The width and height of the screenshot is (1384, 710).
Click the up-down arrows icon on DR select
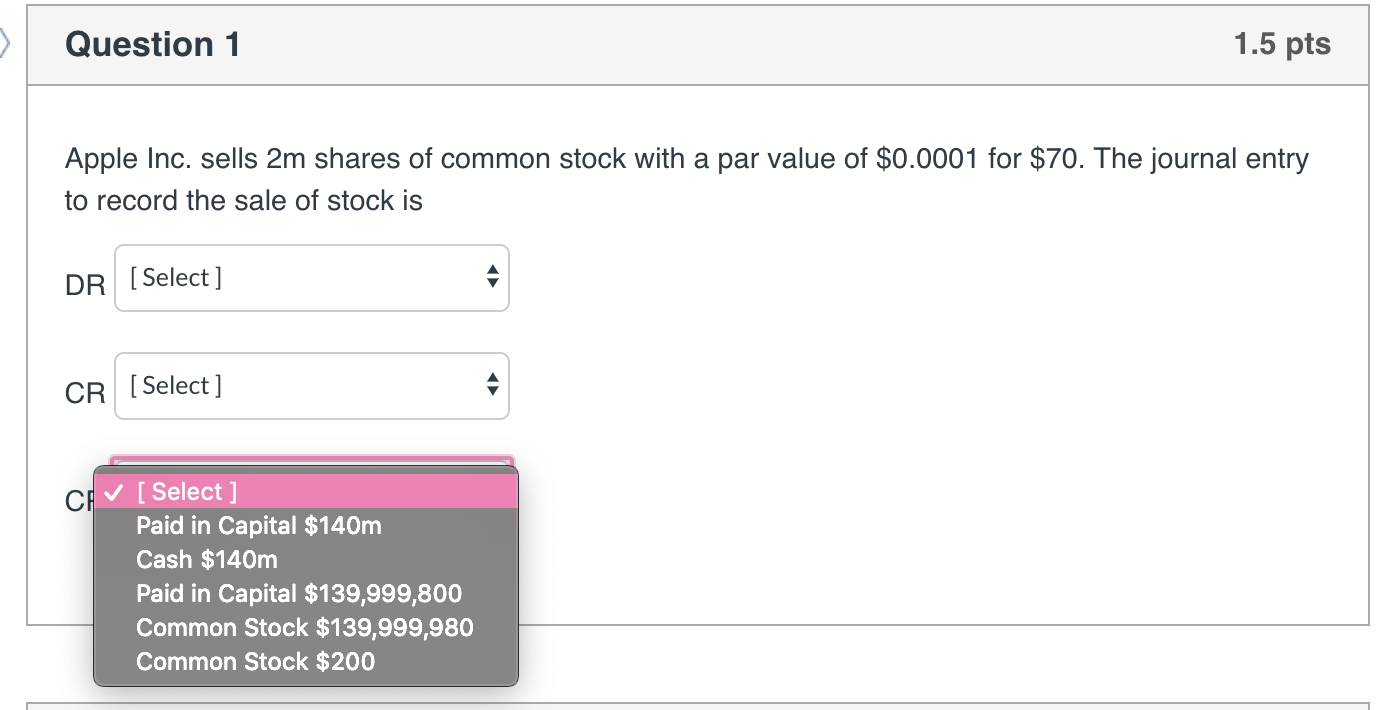(x=492, y=278)
